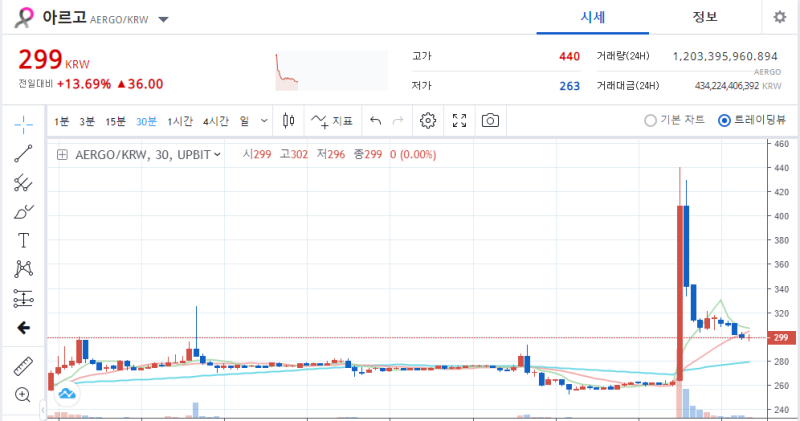Viewport: 800px width, 421px height.
Task: Select the pitchfork drawing tool
Action: [x=23, y=183]
